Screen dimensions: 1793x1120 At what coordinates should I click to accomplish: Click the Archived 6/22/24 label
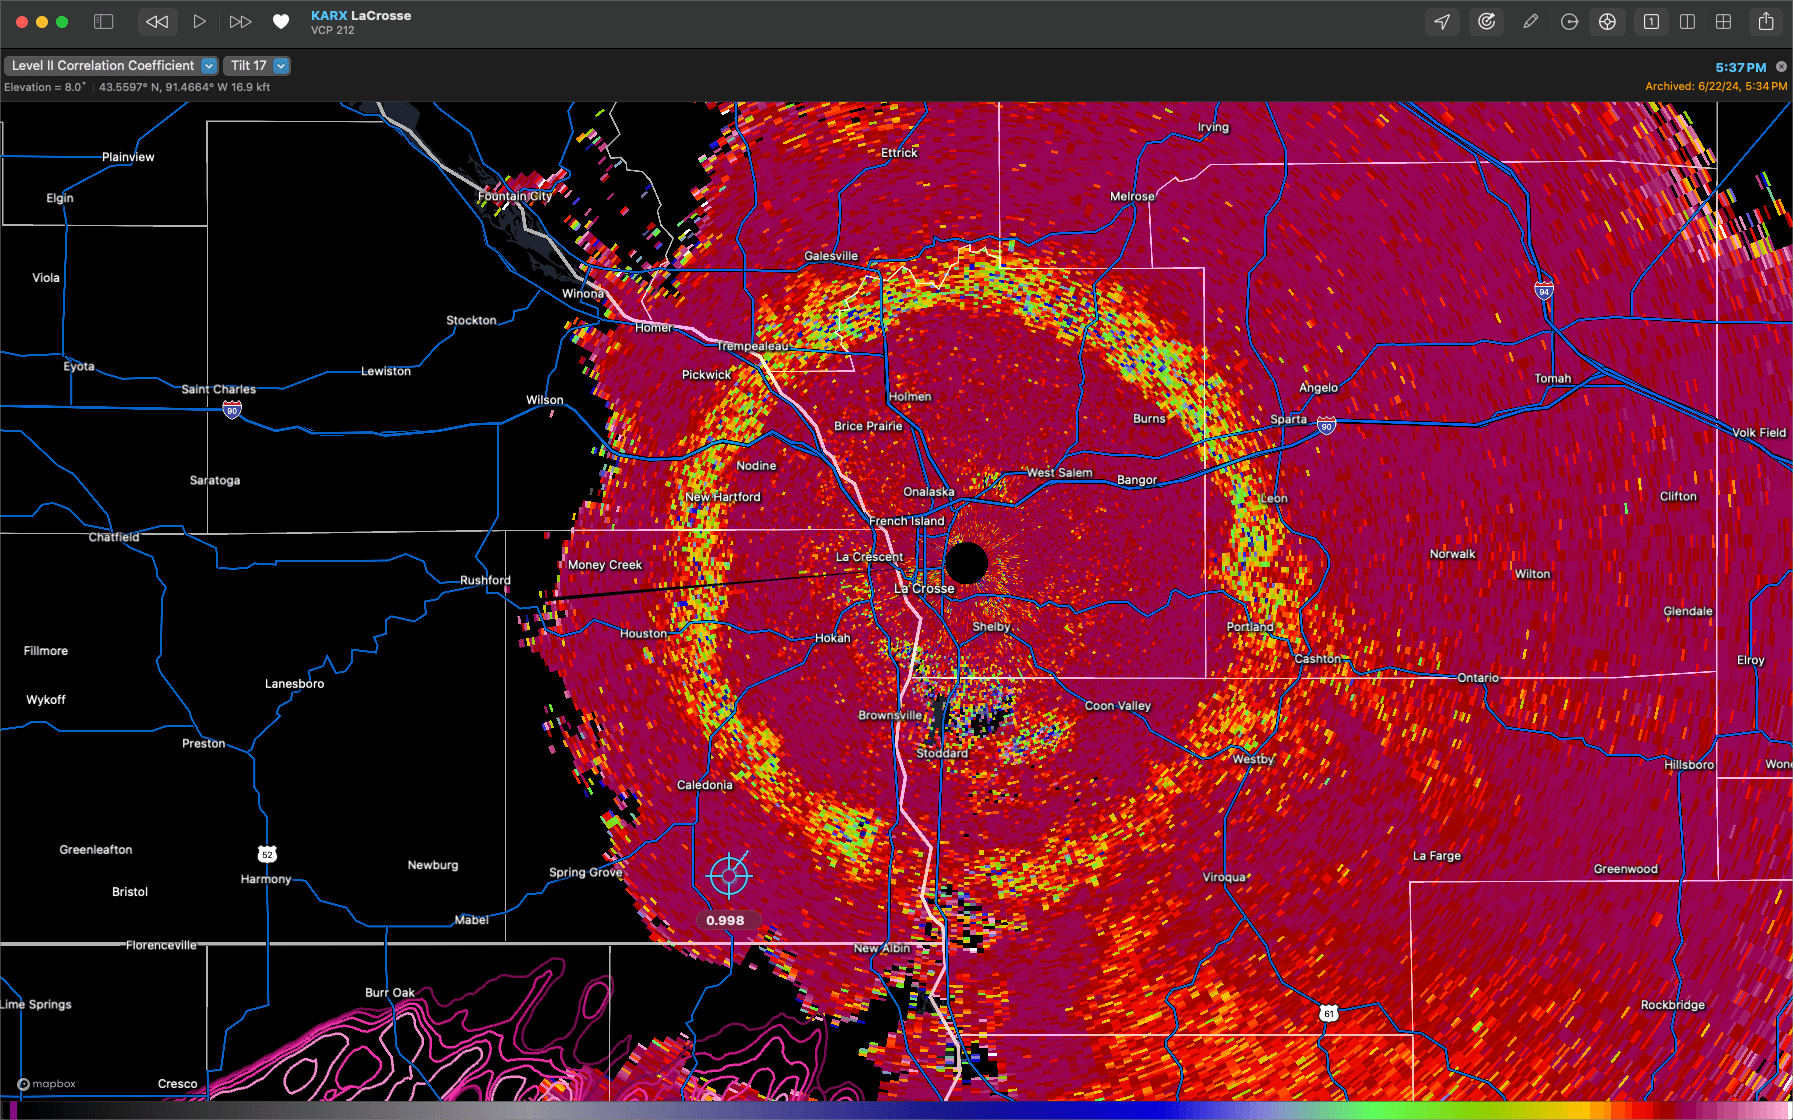pyautogui.click(x=1716, y=86)
